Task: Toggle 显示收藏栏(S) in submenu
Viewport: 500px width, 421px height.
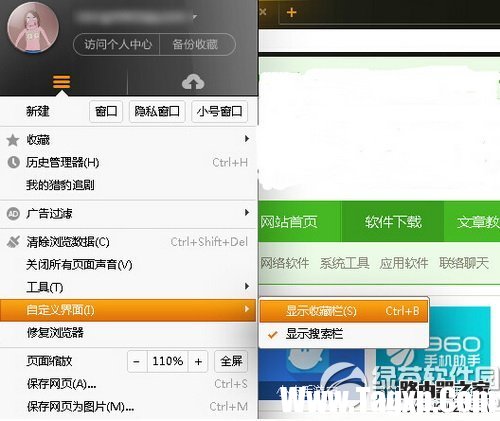Action: [x=344, y=311]
